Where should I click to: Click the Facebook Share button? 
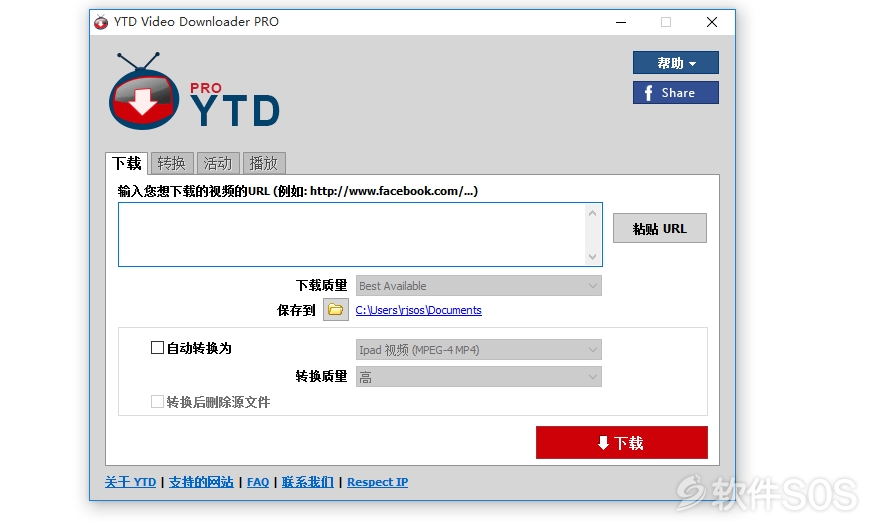(675, 93)
